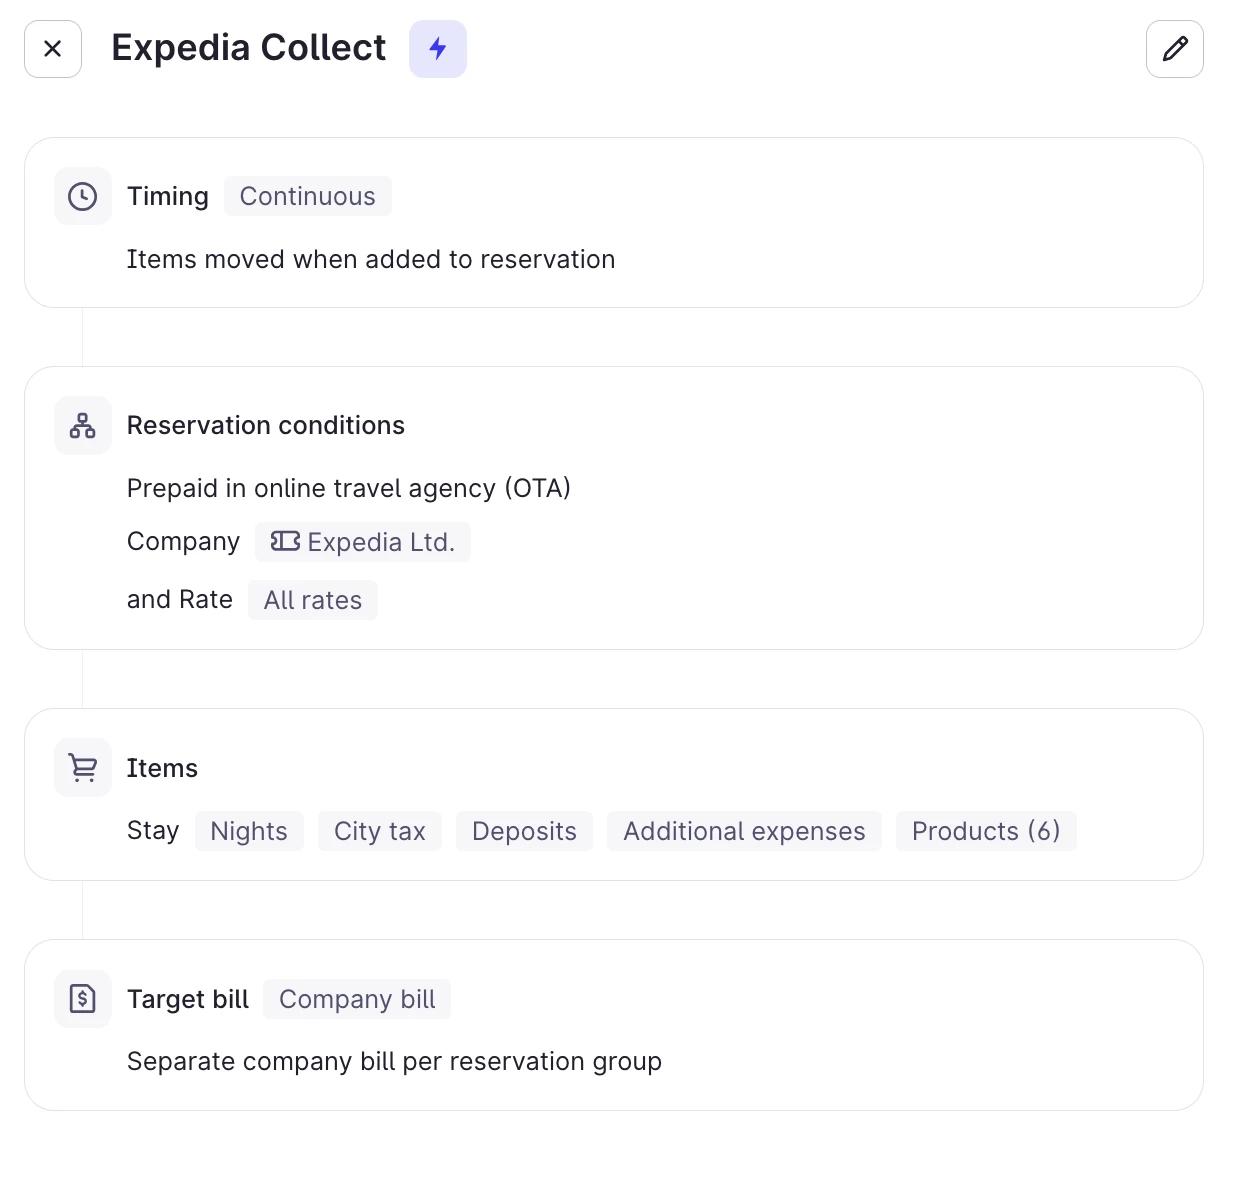
Task: Click the Expedia Collect title
Action: click(x=249, y=48)
